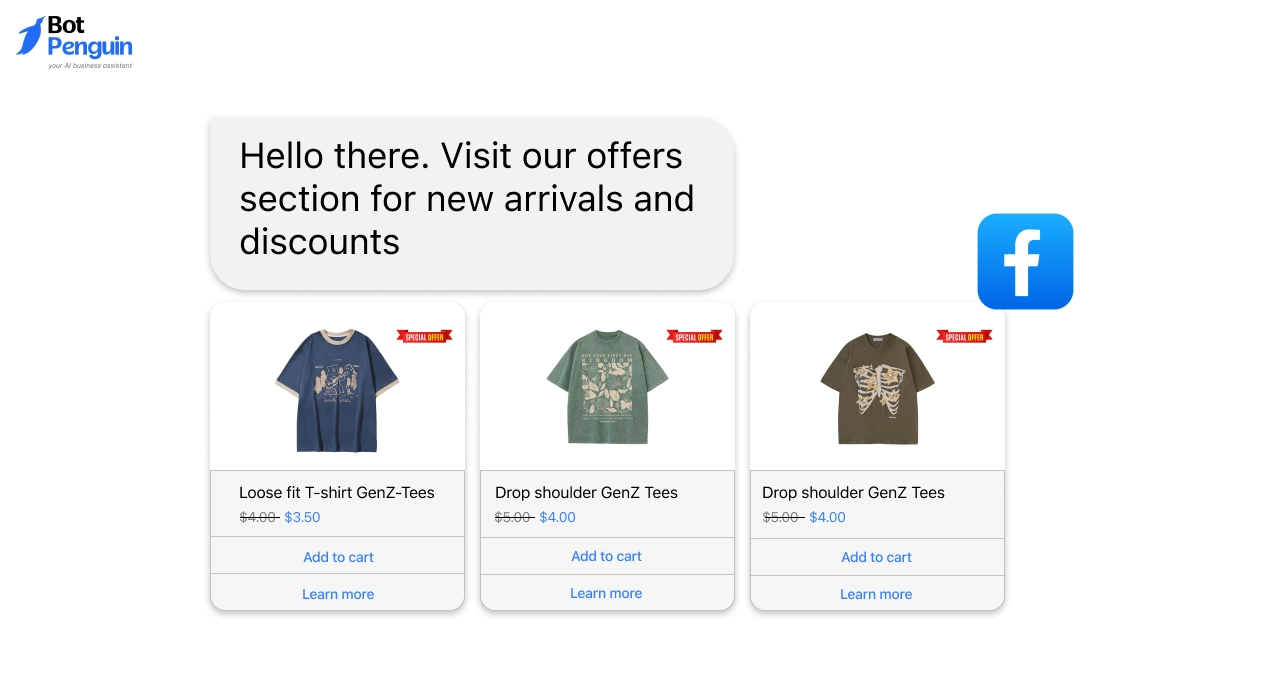Select the $4.00 price on green tee card
This screenshot has height=686, width=1288.
click(558, 517)
